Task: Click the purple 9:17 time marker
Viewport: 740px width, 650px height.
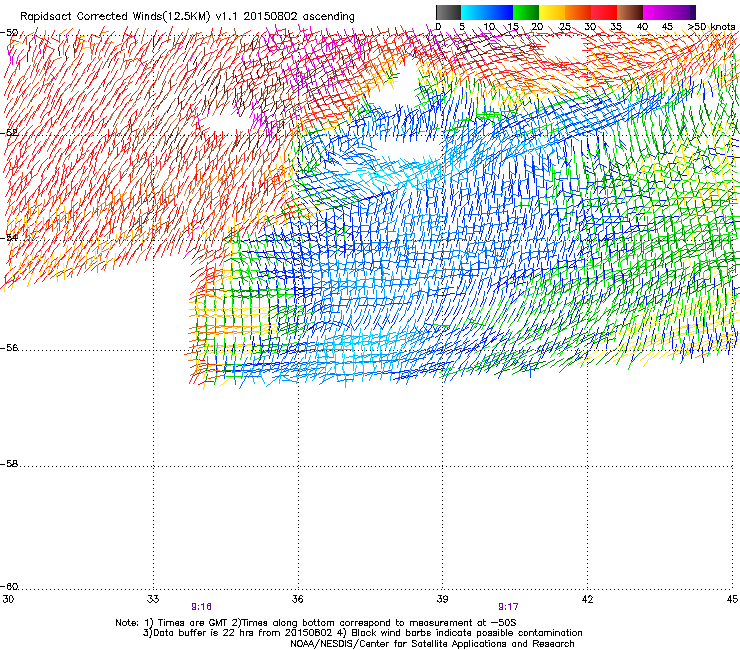Action: (508, 607)
